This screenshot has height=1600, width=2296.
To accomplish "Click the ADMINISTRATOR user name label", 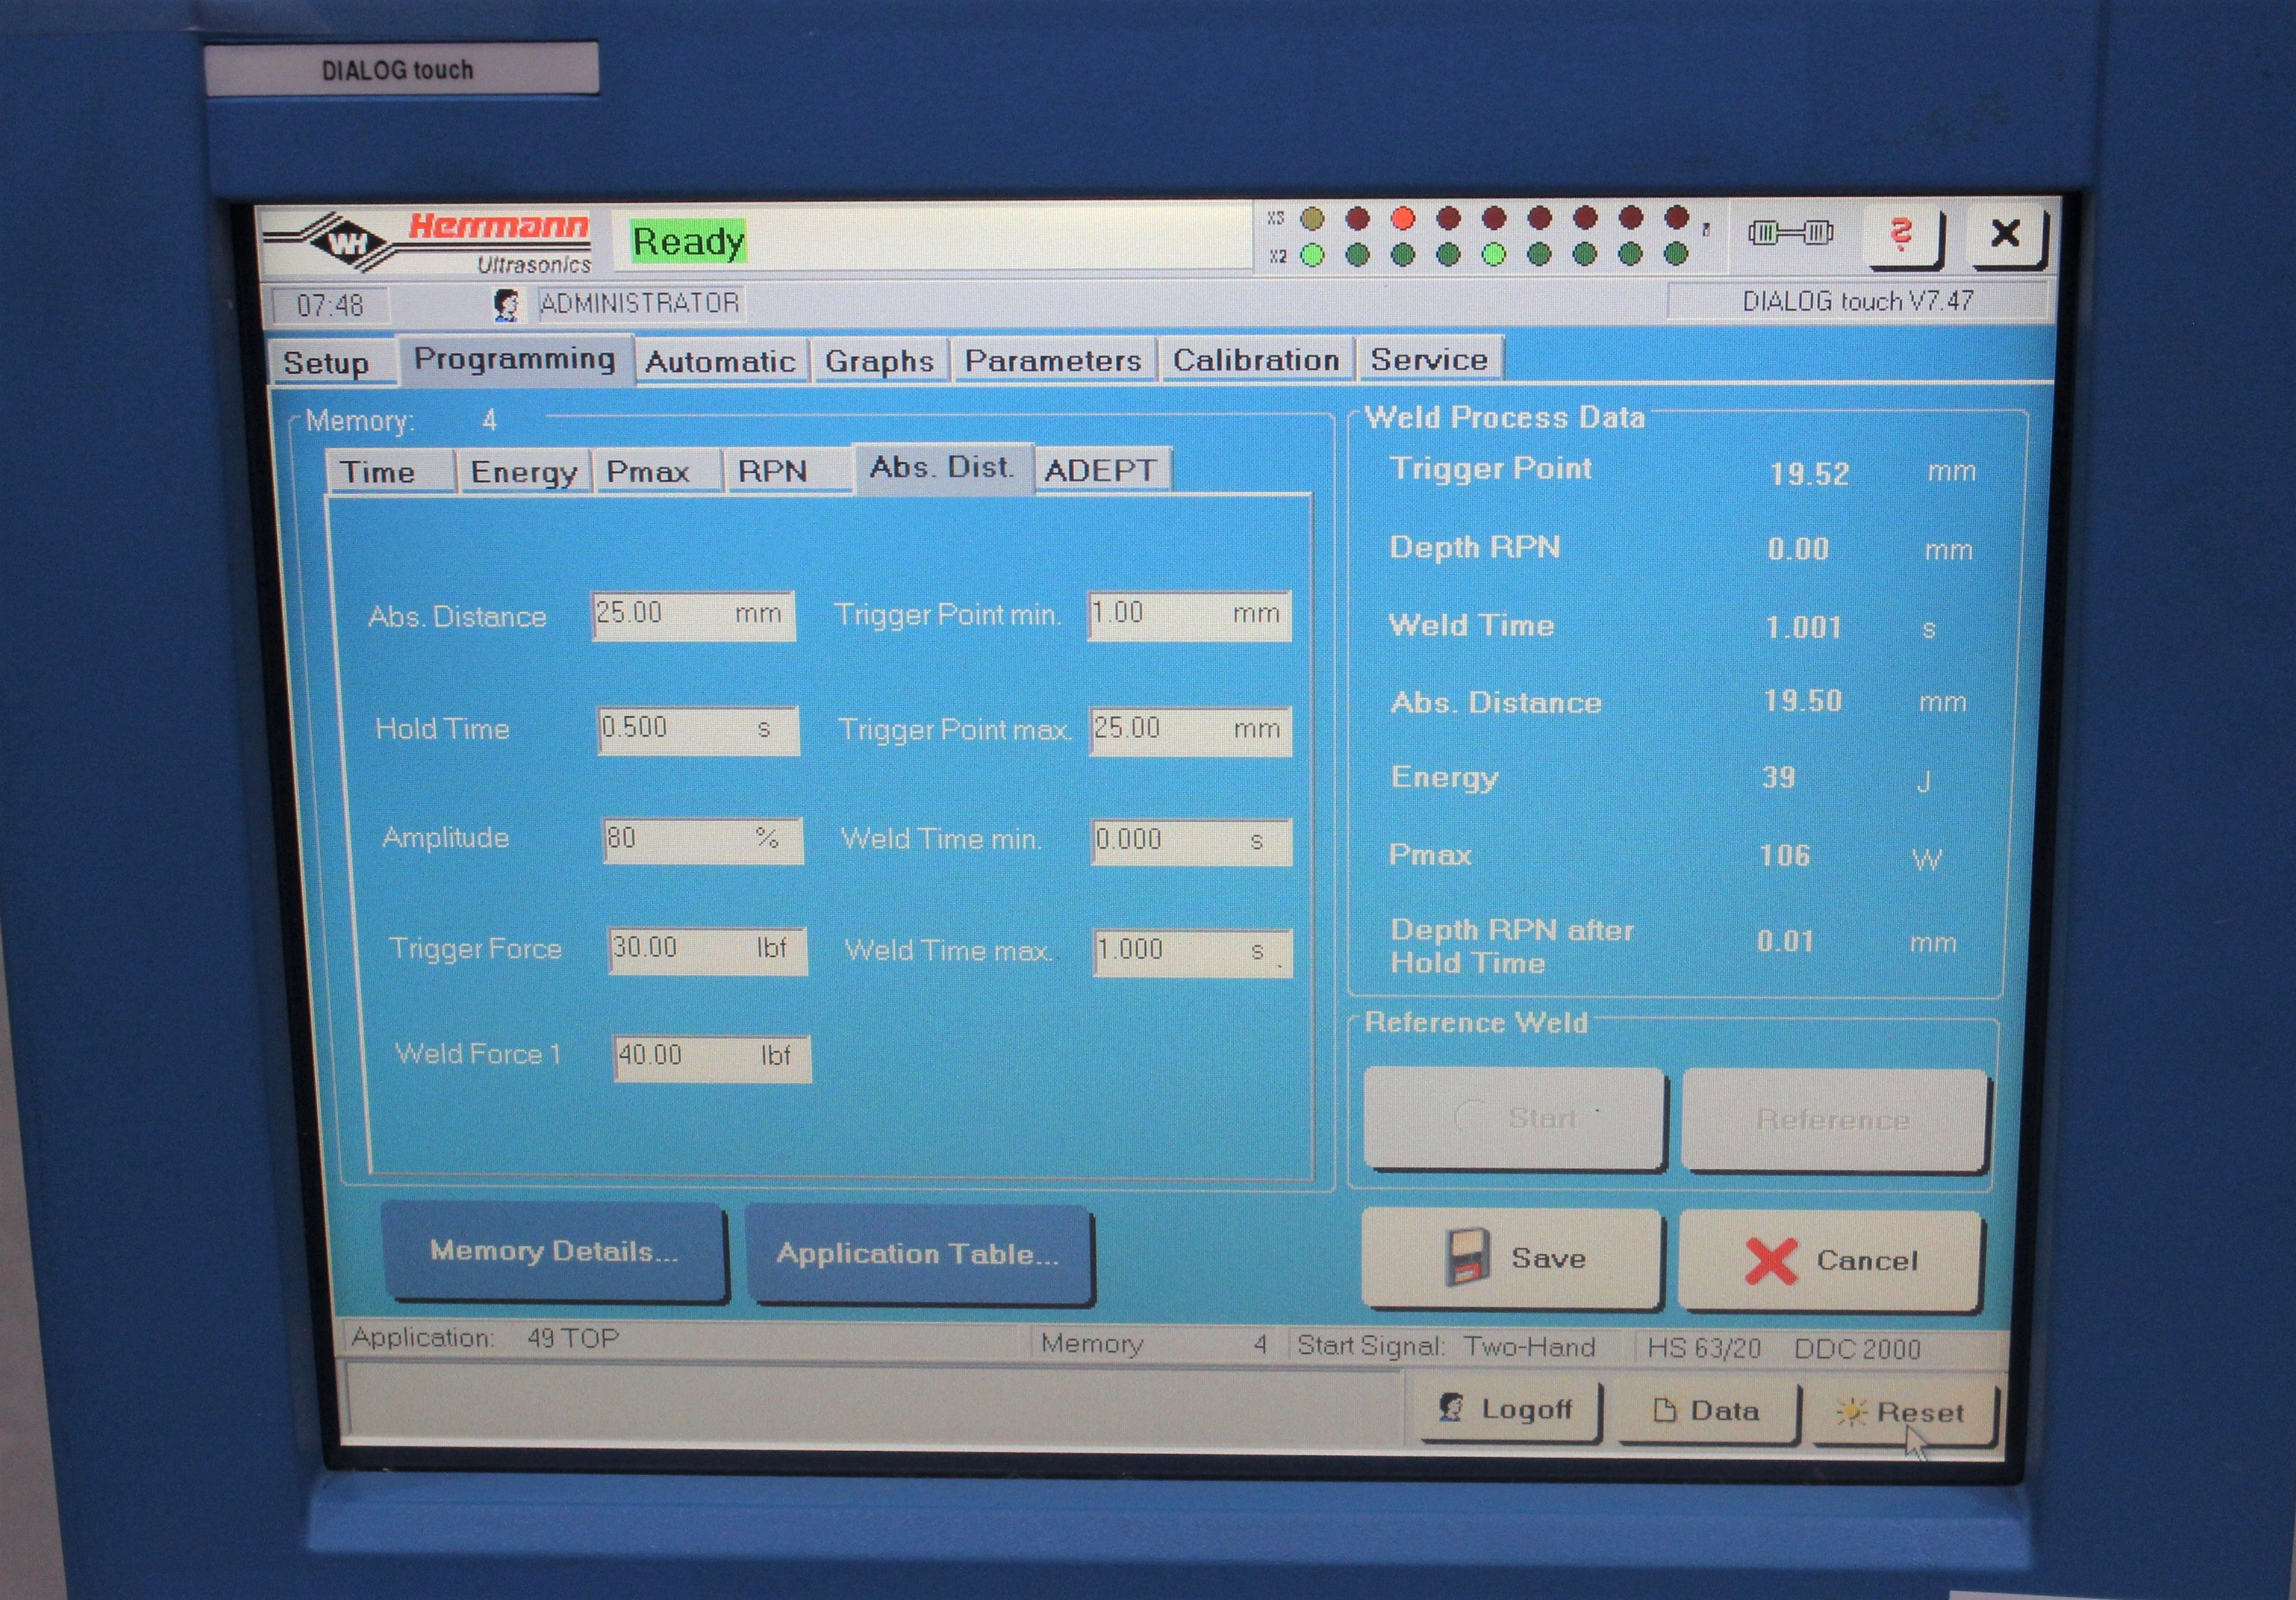I will pyautogui.click(x=640, y=303).
